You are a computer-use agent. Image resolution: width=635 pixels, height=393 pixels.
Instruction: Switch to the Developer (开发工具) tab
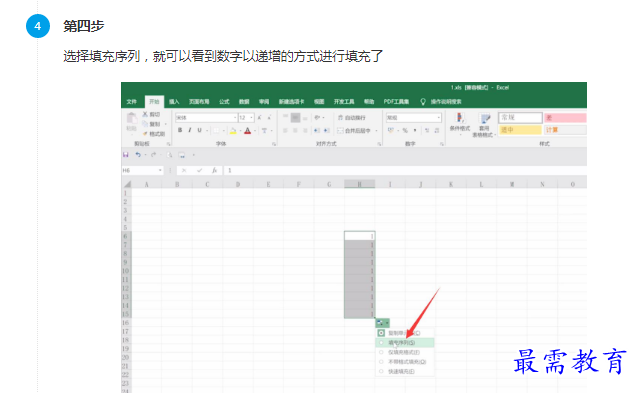pos(344,102)
